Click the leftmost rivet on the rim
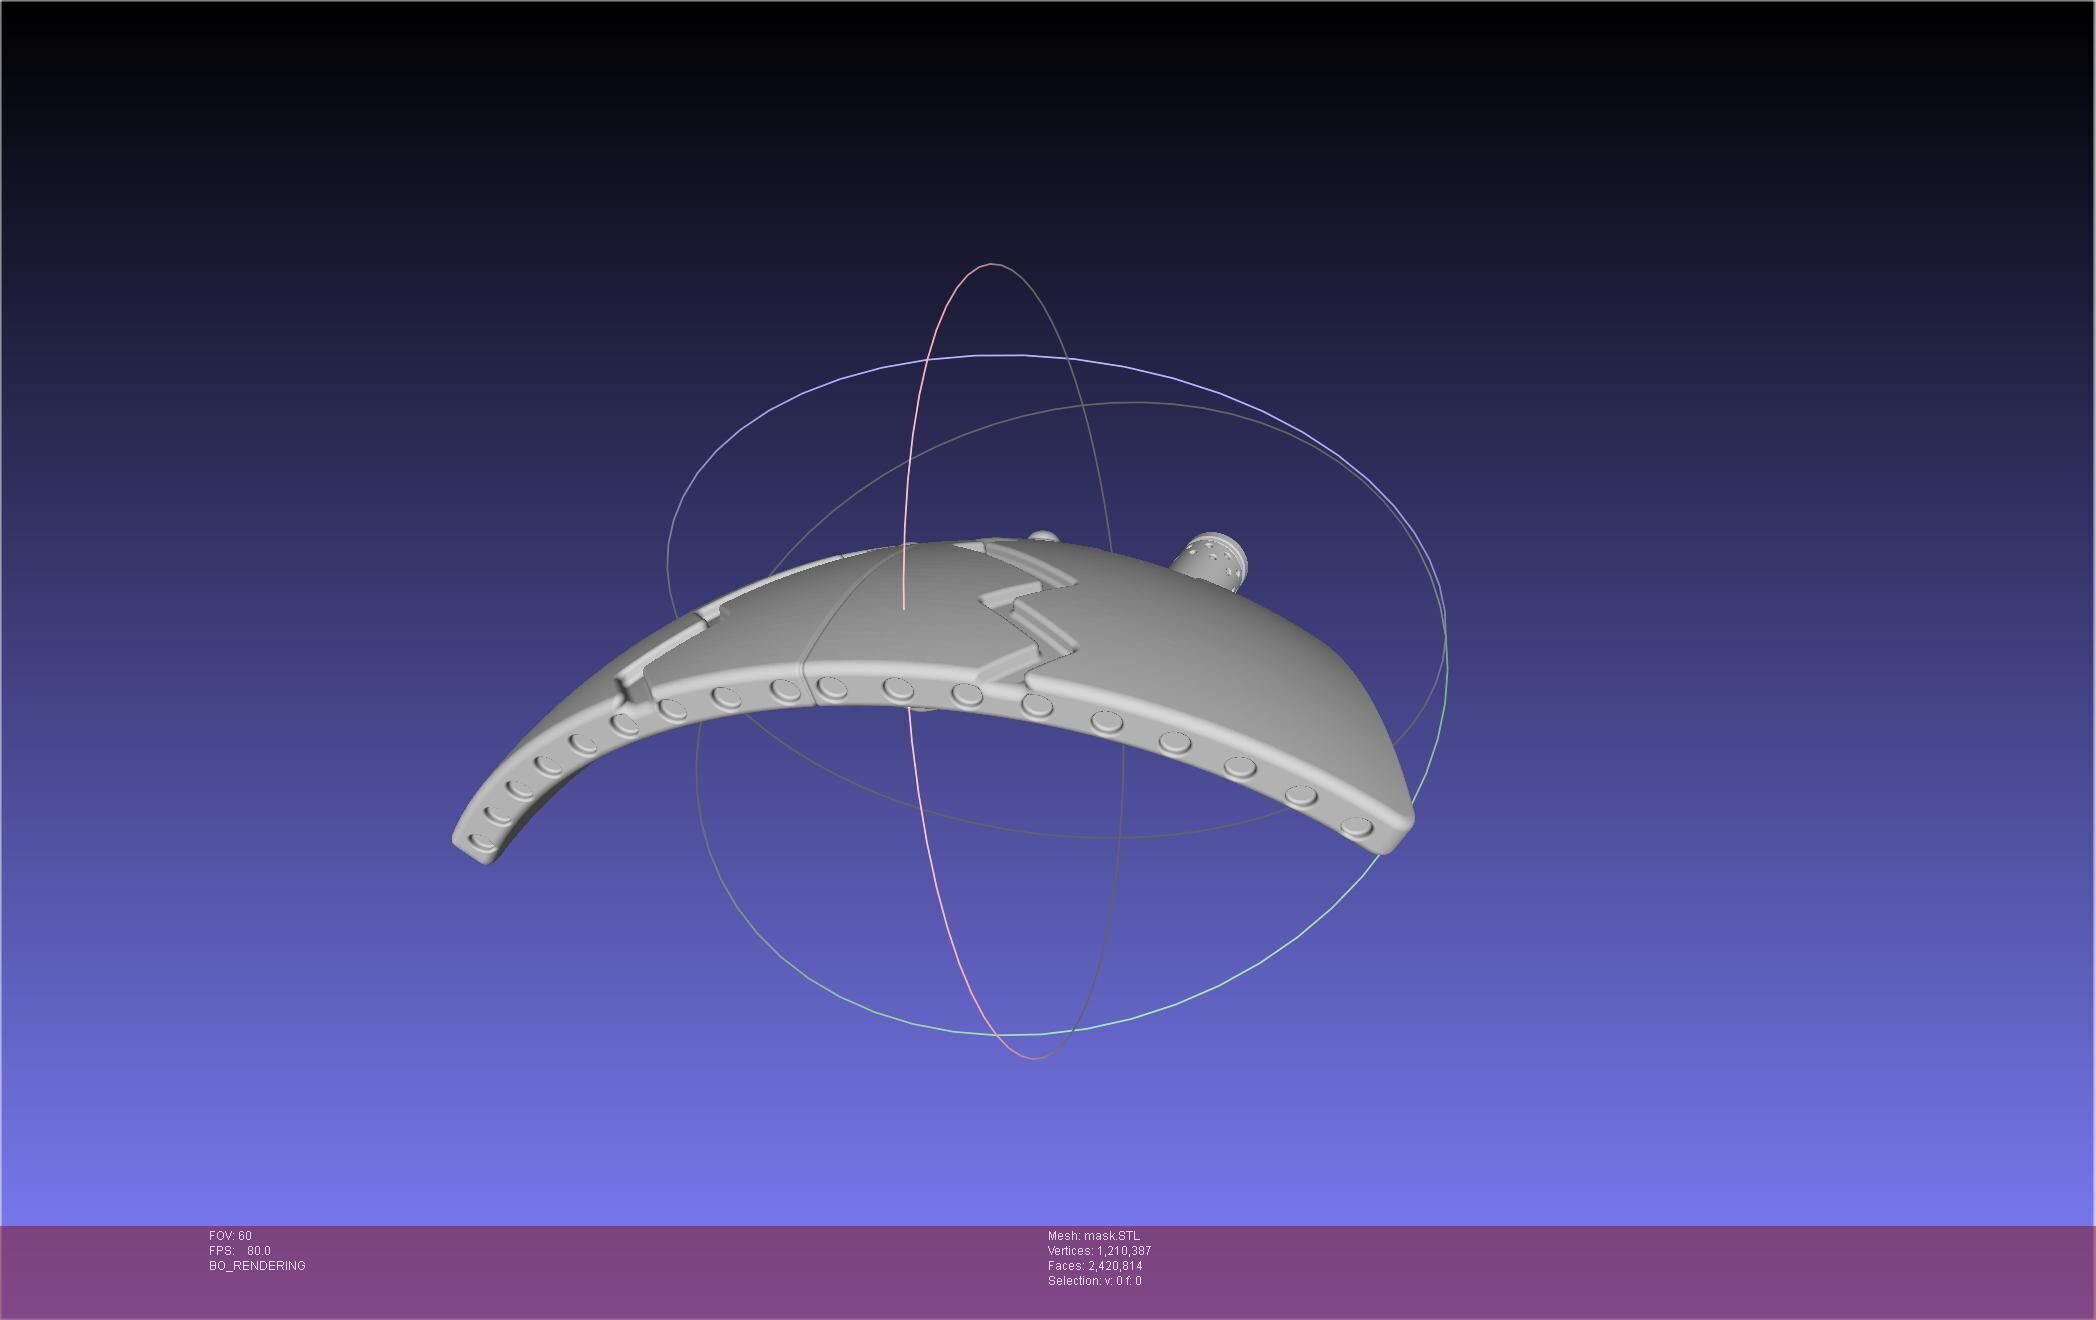2096x1320 pixels. [x=483, y=841]
